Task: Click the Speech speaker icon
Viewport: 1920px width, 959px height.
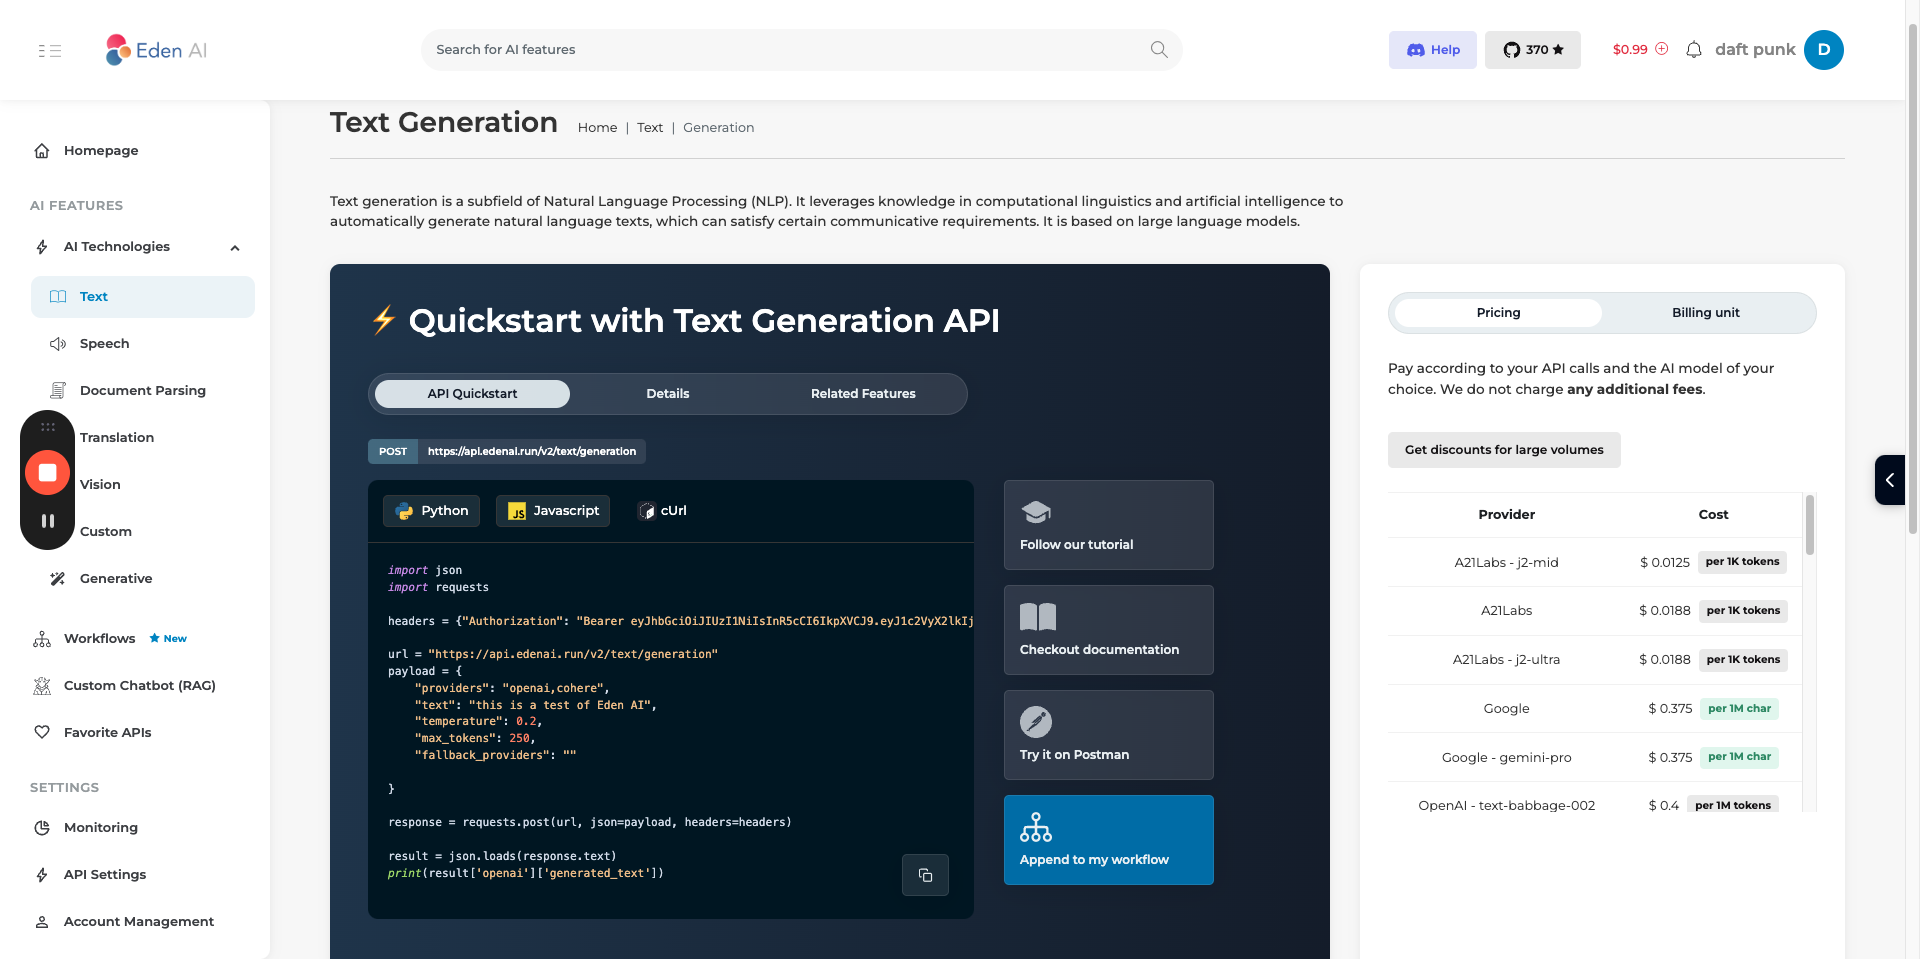Action: coord(58,344)
